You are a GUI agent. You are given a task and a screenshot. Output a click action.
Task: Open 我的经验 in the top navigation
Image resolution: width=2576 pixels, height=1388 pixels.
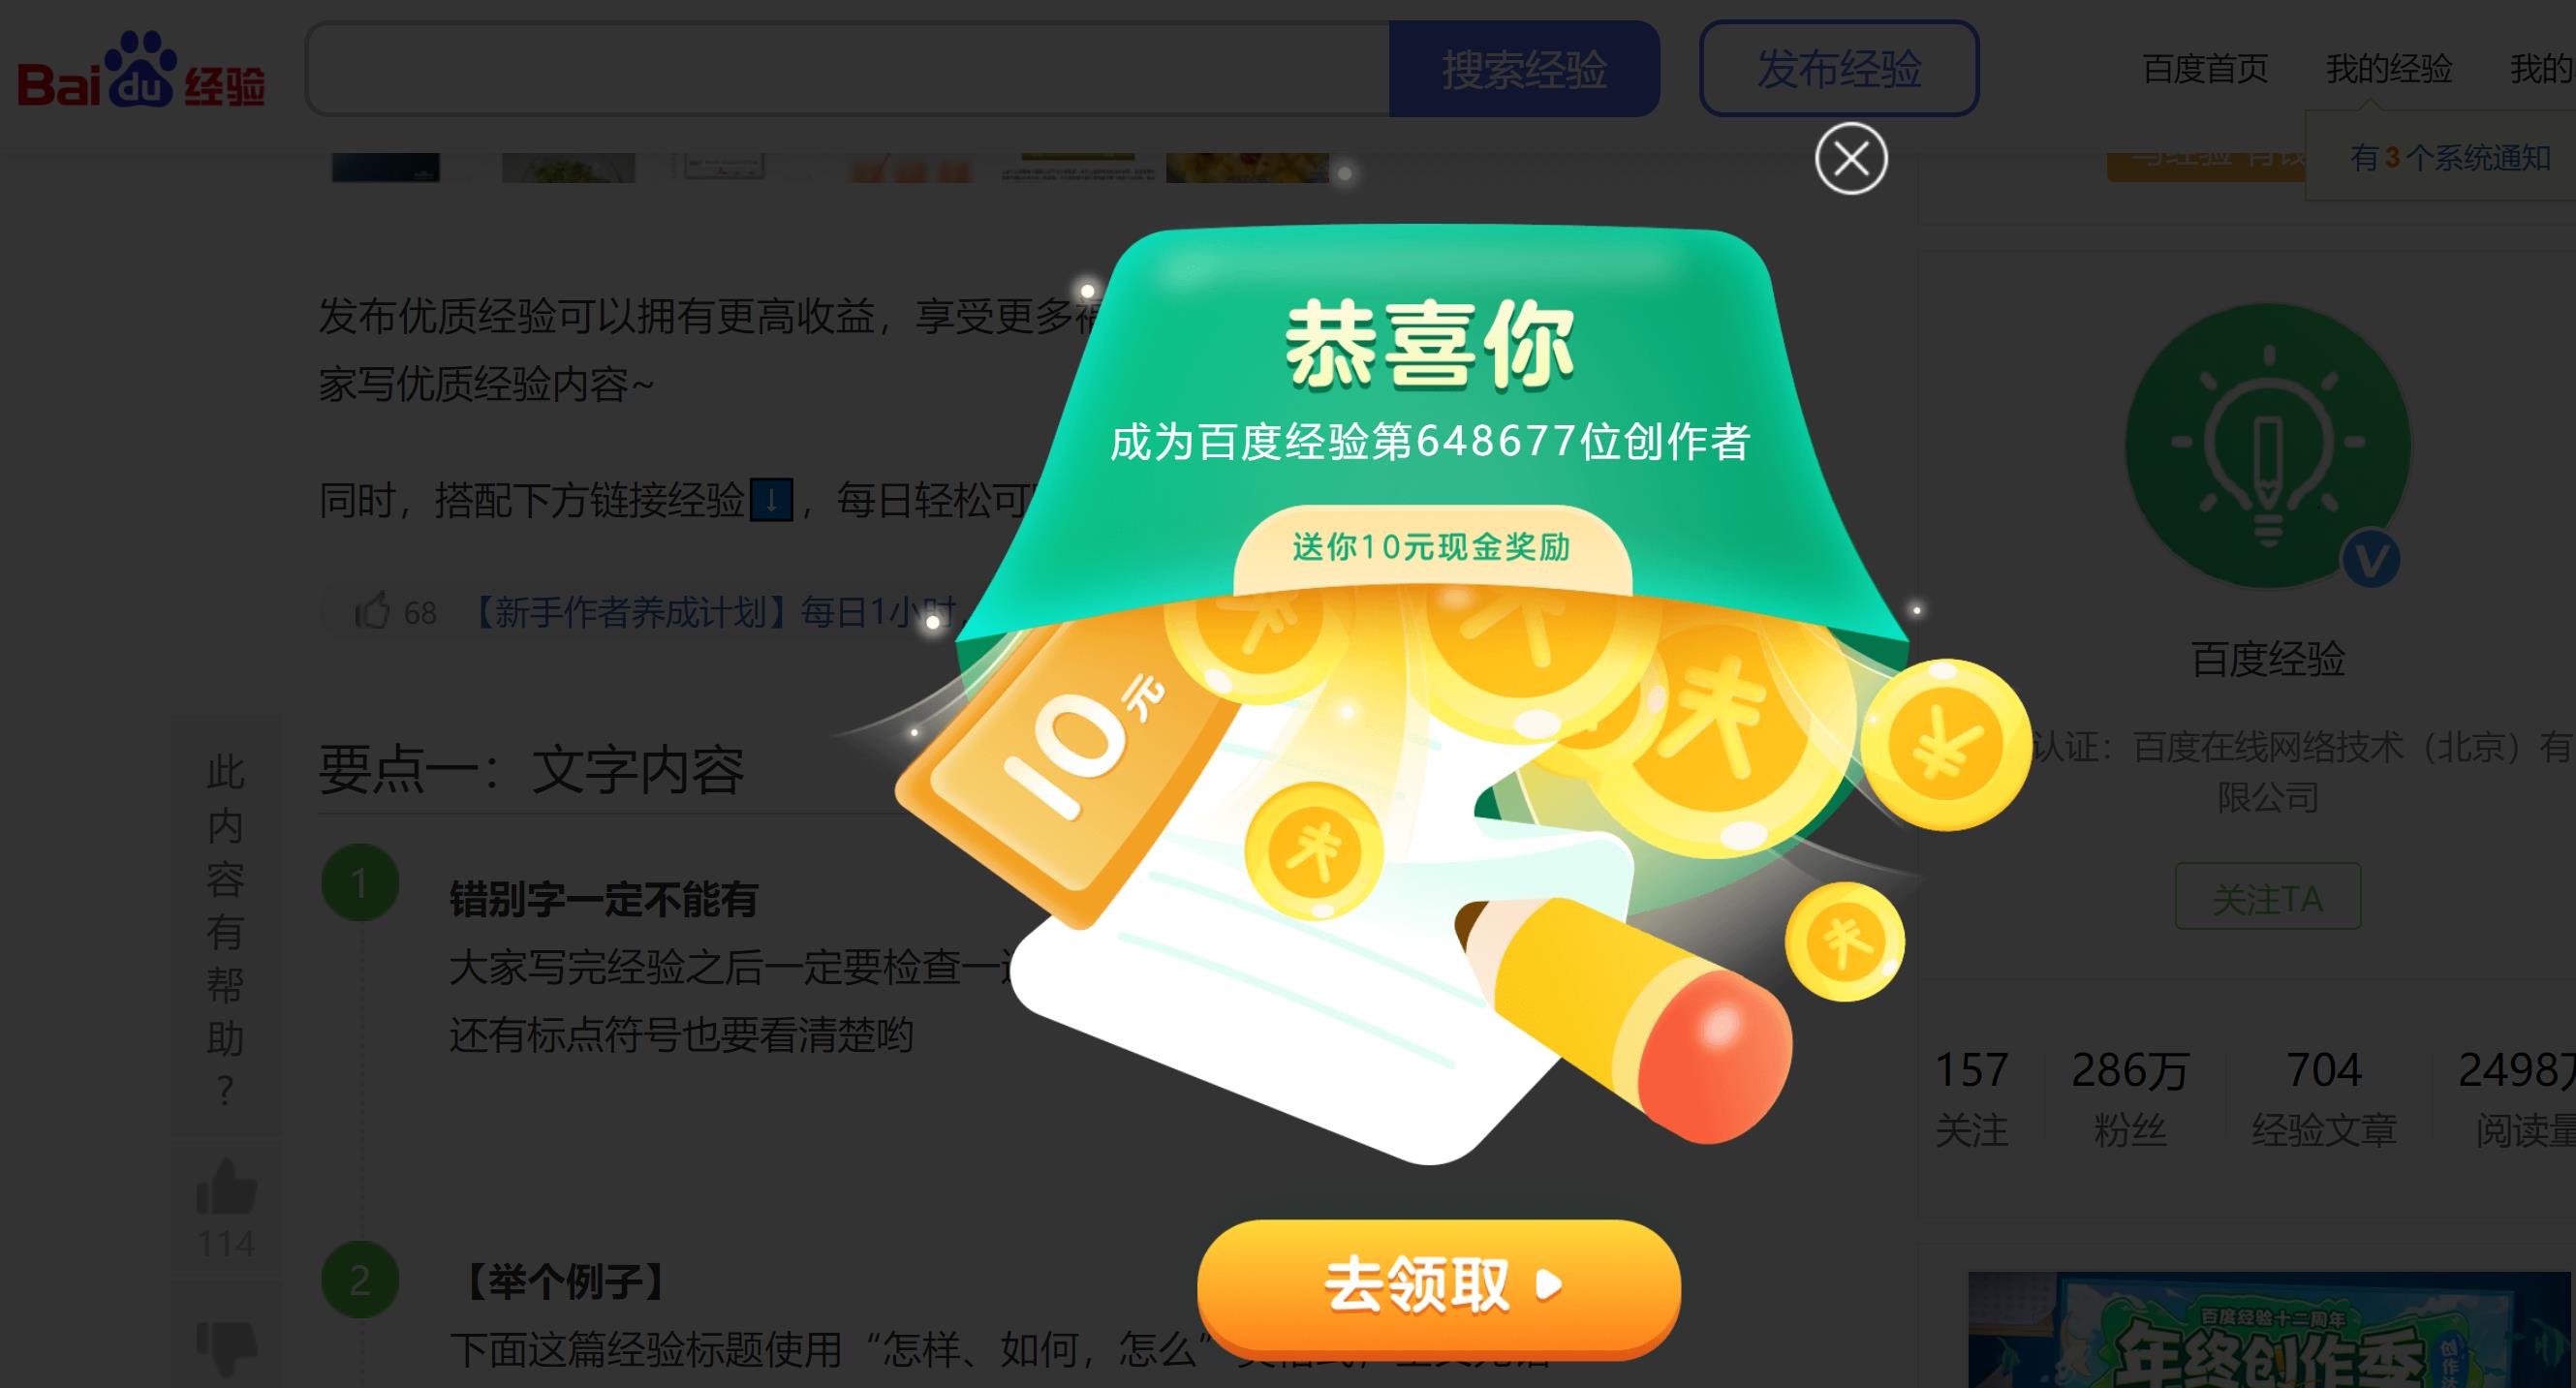coord(2389,69)
